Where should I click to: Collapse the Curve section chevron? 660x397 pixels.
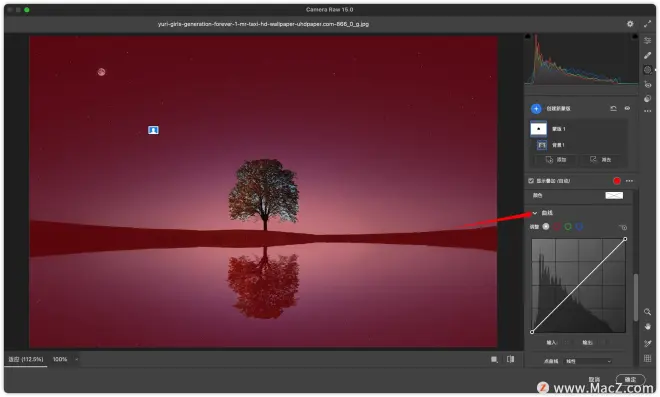(x=535, y=213)
